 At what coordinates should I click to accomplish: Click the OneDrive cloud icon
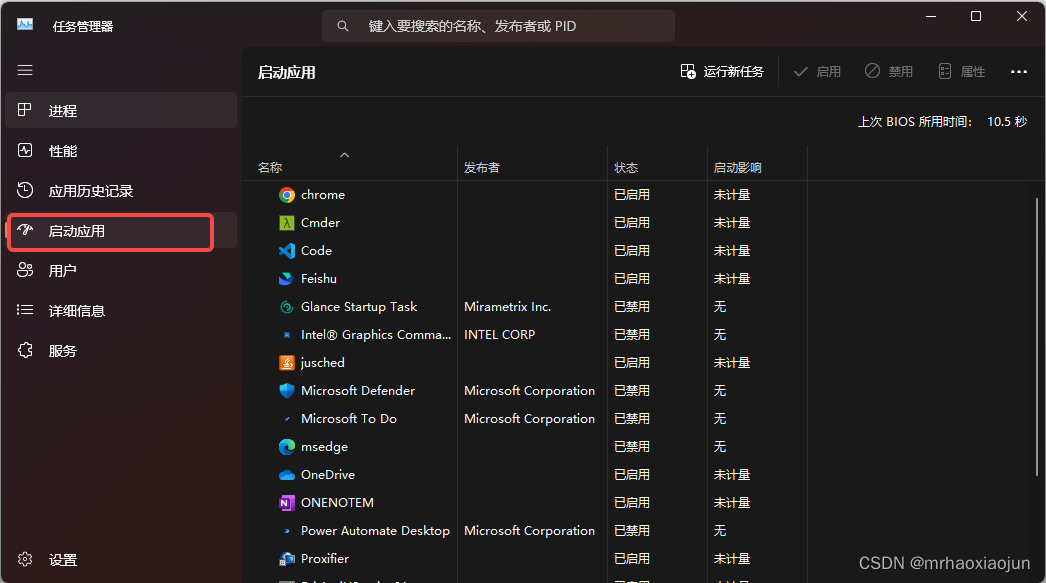click(x=287, y=475)
